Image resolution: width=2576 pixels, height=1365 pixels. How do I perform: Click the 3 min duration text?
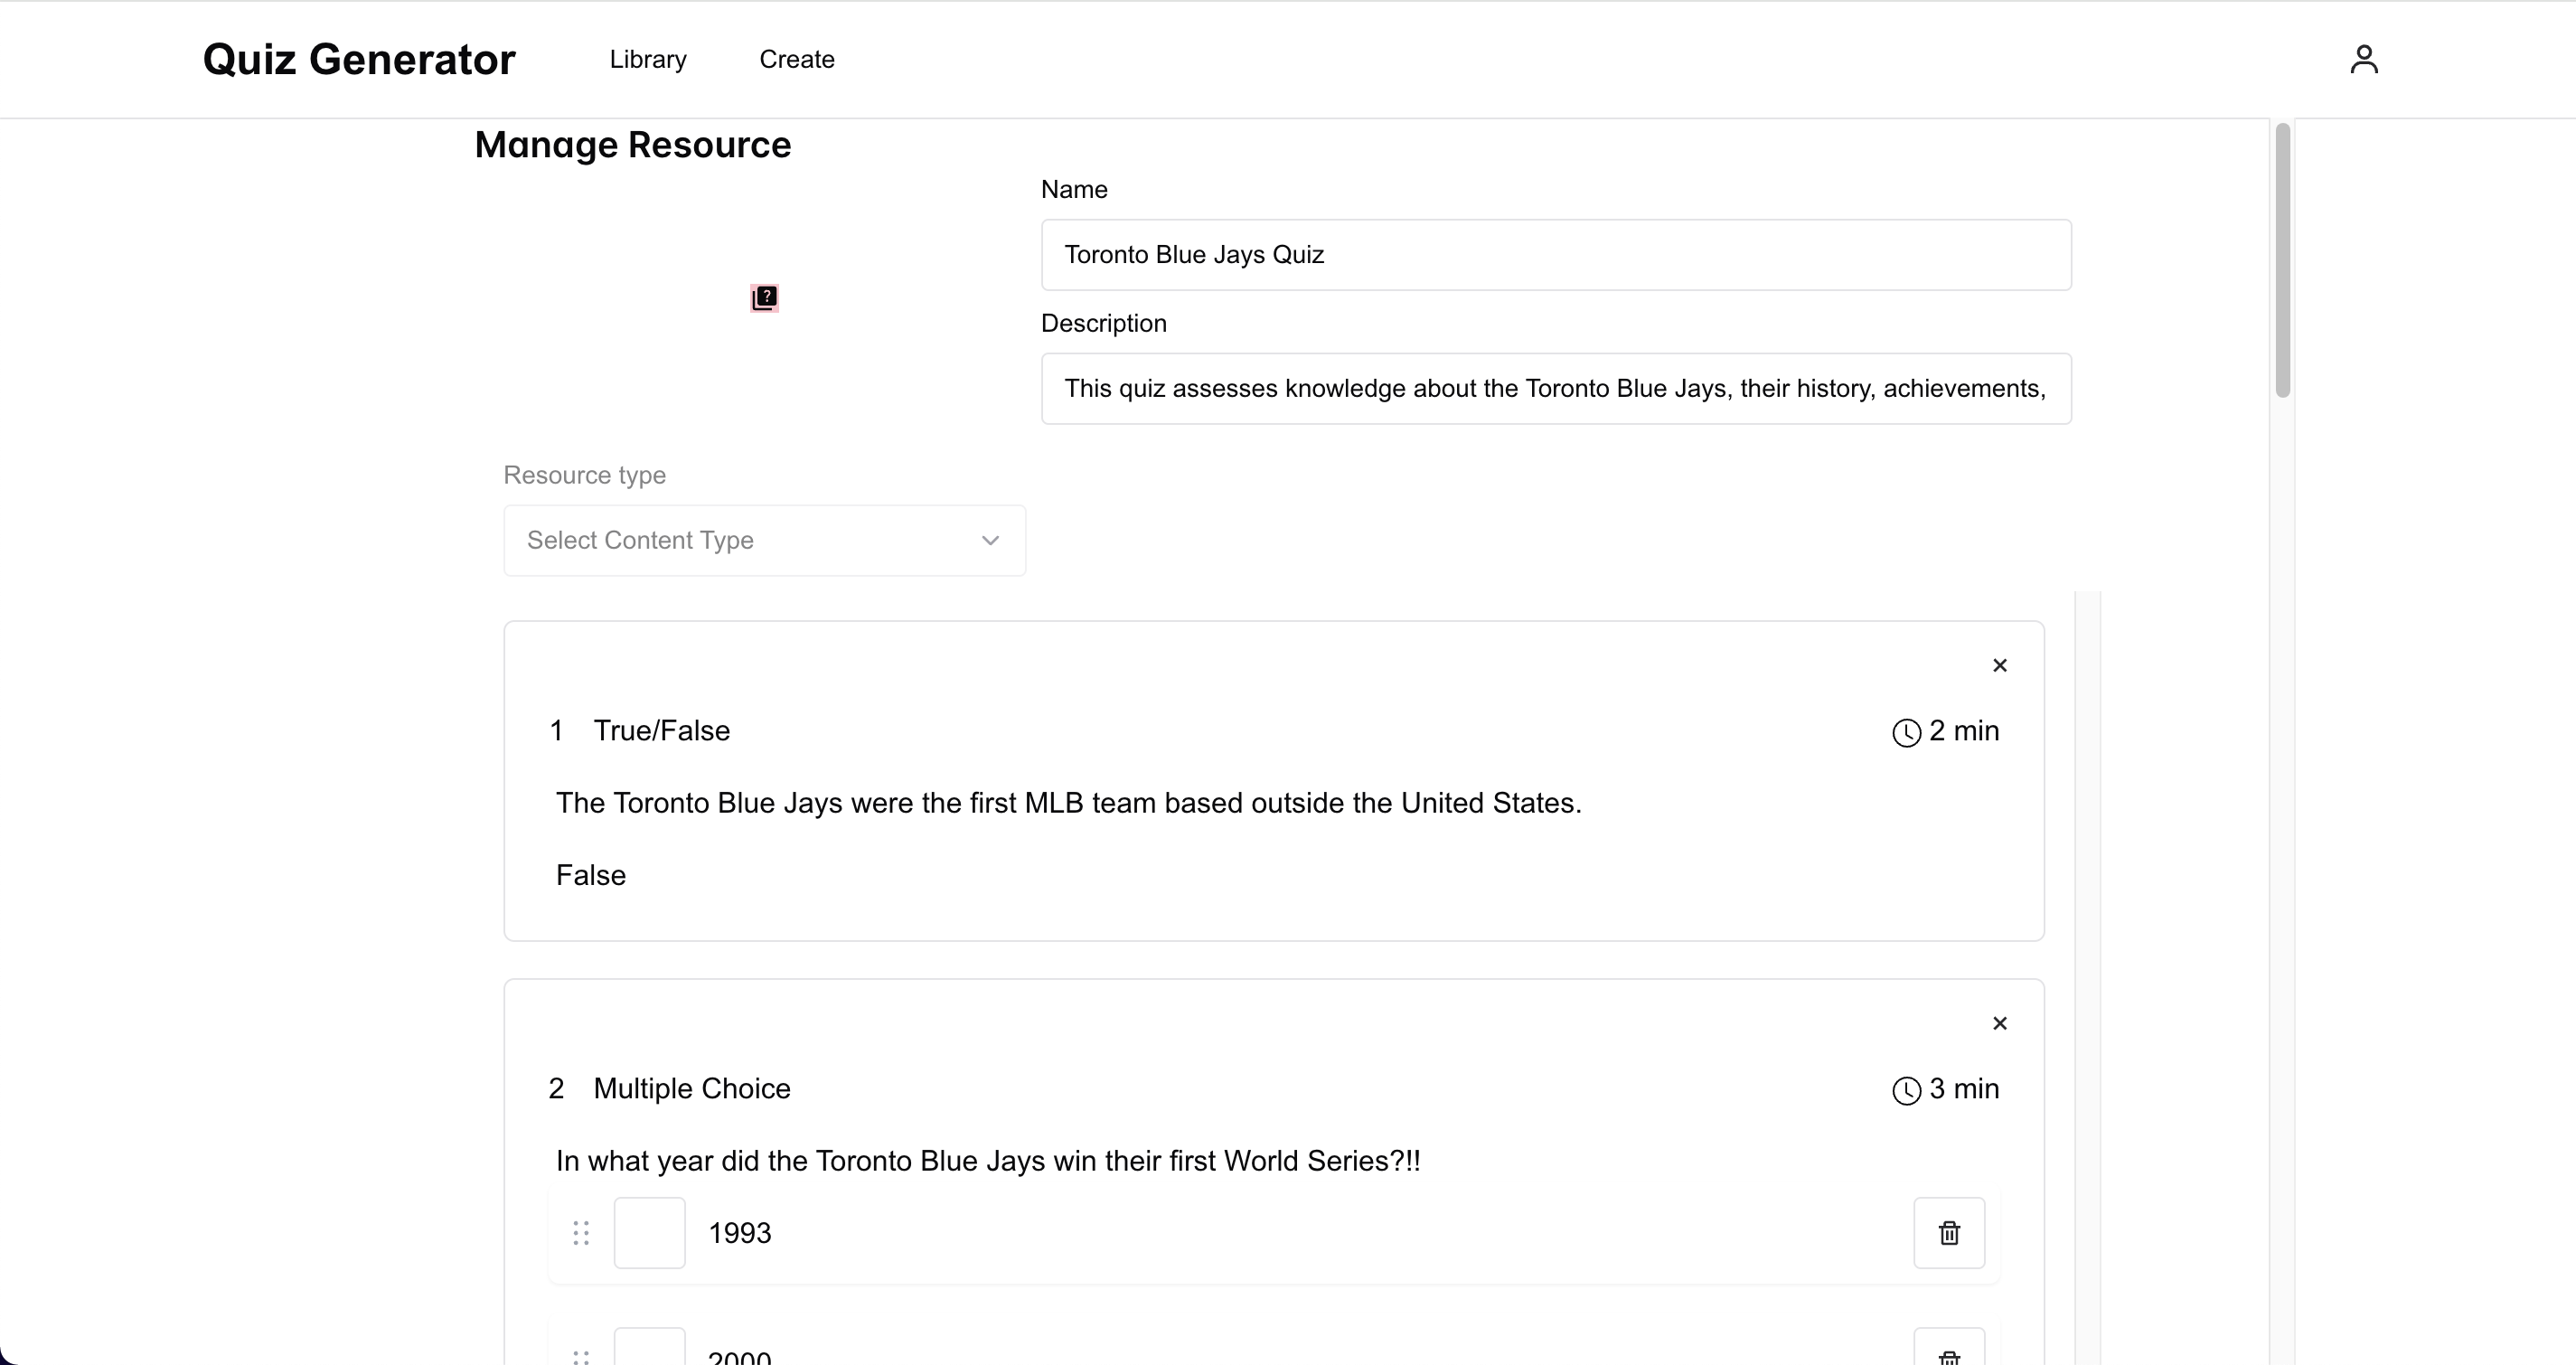1964,1089
